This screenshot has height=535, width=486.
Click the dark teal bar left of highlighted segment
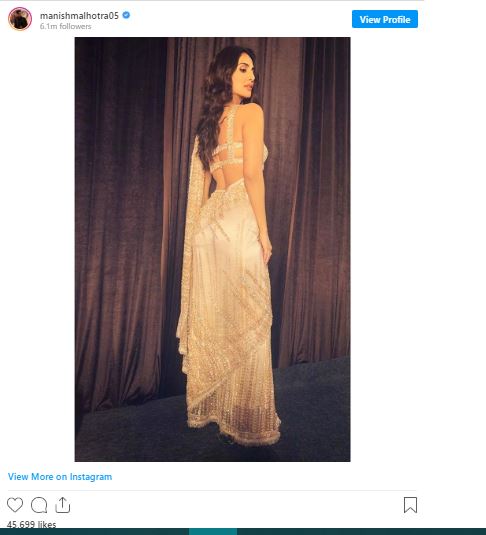(94, 532)
